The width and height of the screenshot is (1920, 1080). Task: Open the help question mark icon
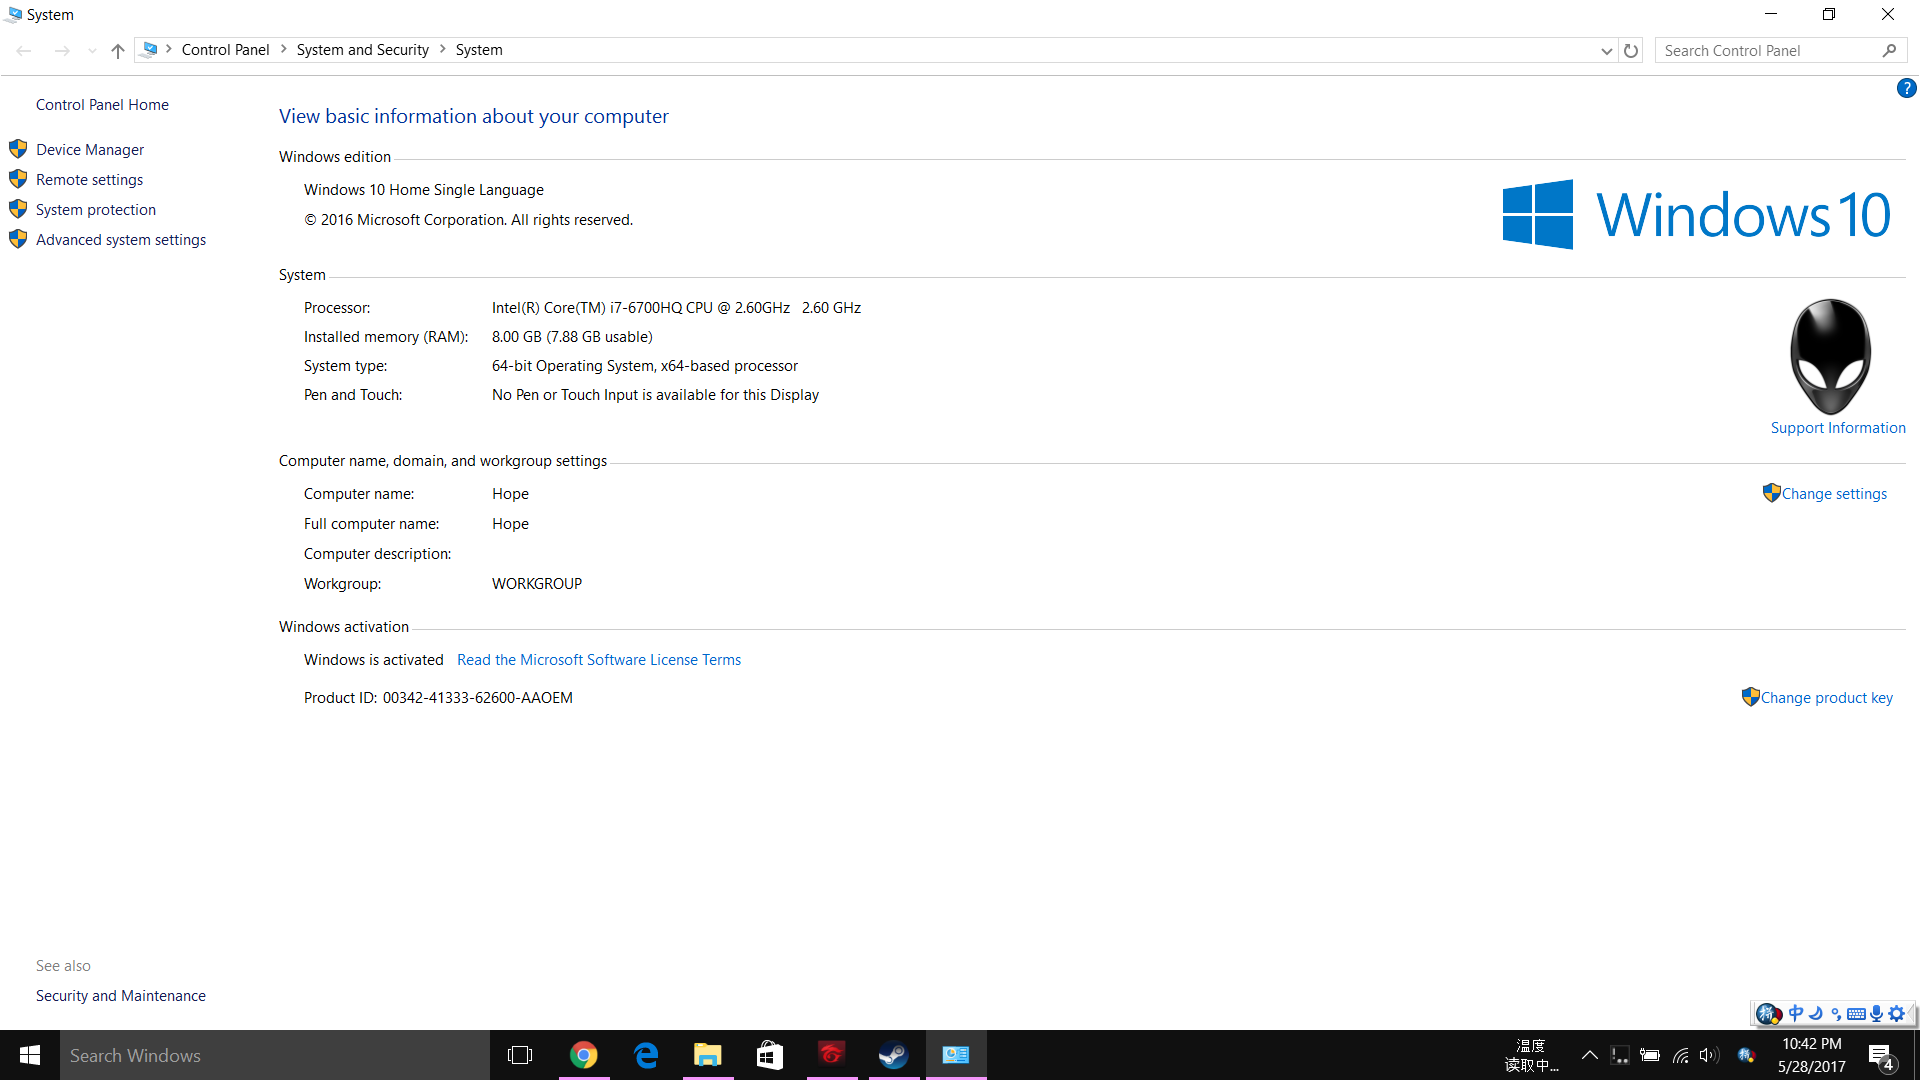tap(1906, 88)
